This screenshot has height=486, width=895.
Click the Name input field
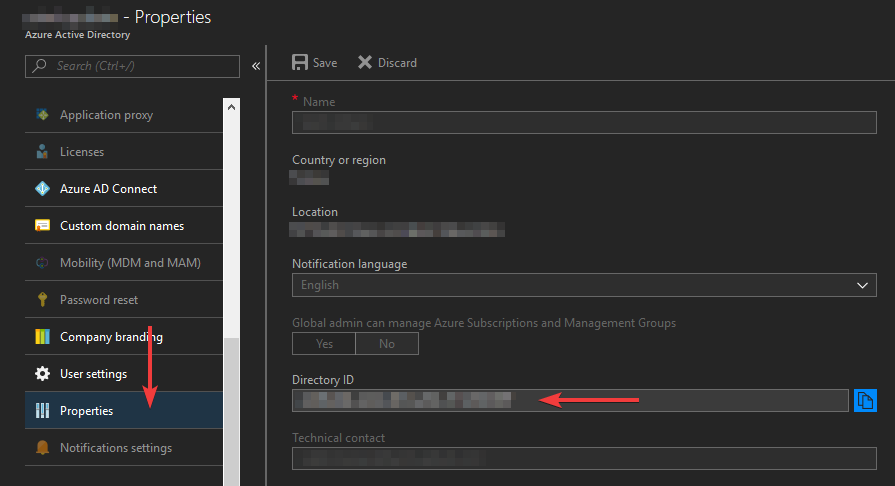584,122
